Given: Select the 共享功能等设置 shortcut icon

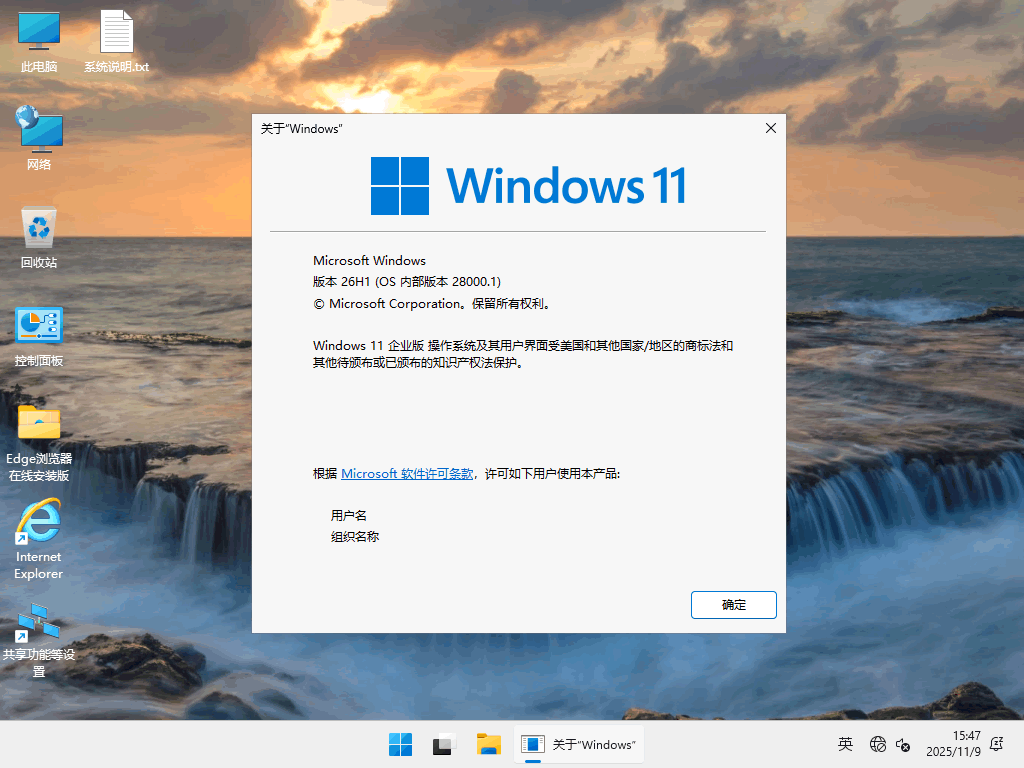Looking at the screenshot, I should (x=39, y=640).
